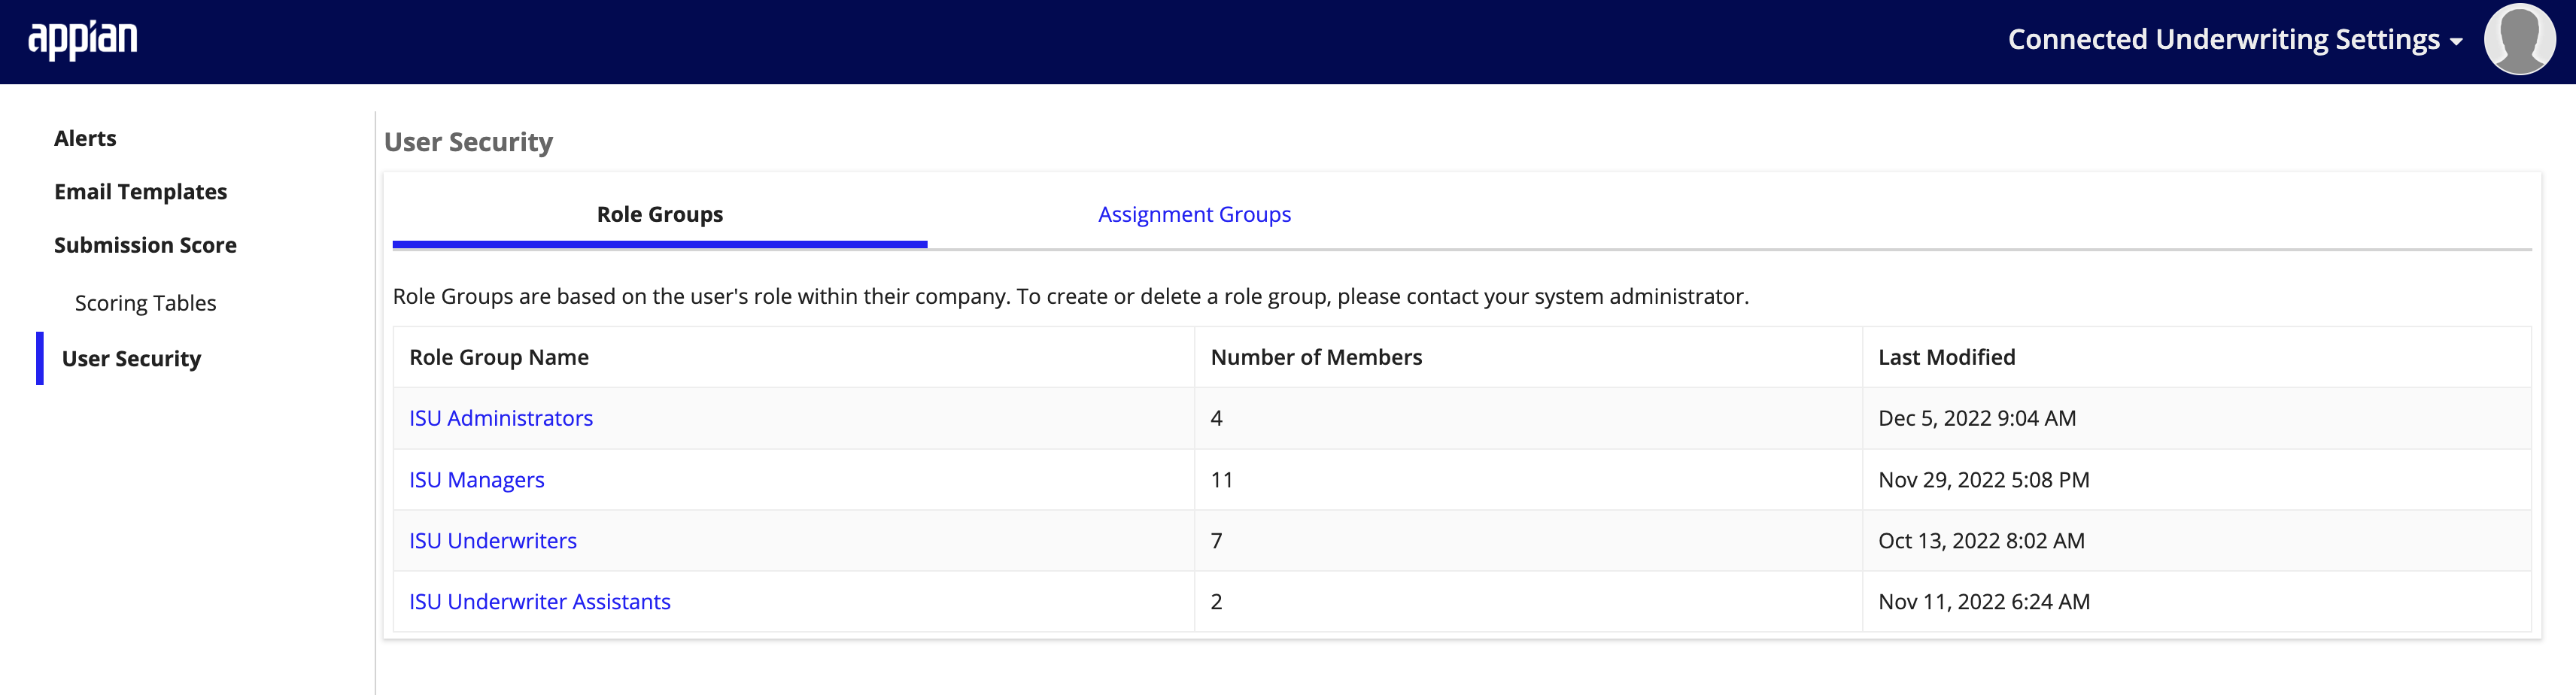Click the Dec 5, 2022 9:04 AM date
Image resolution: width=2576 pixels, height=695 pixels.
(1977, 418)
